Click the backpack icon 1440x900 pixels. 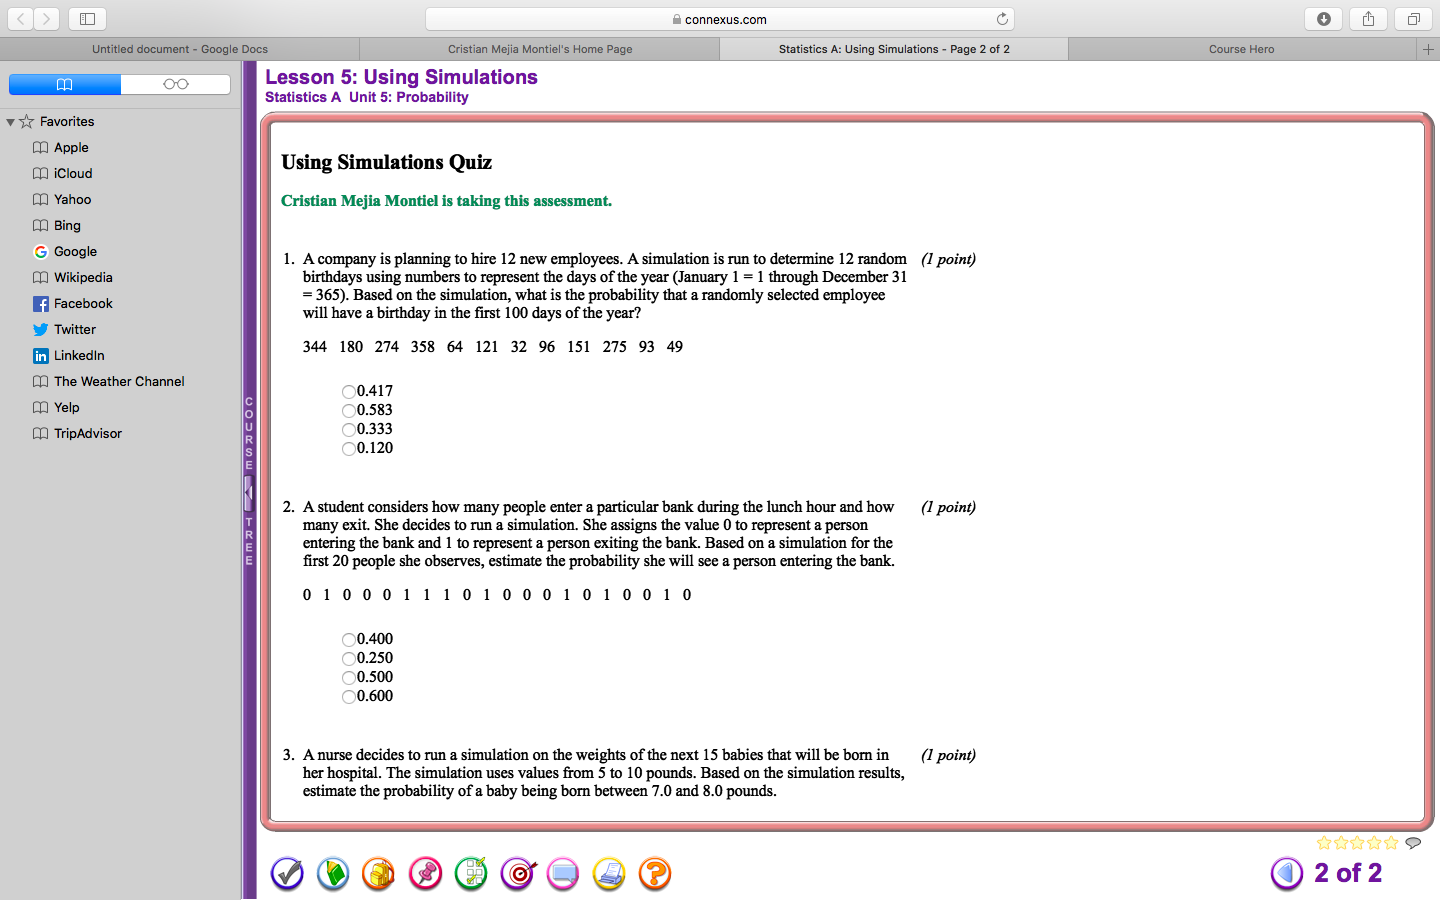379,873
